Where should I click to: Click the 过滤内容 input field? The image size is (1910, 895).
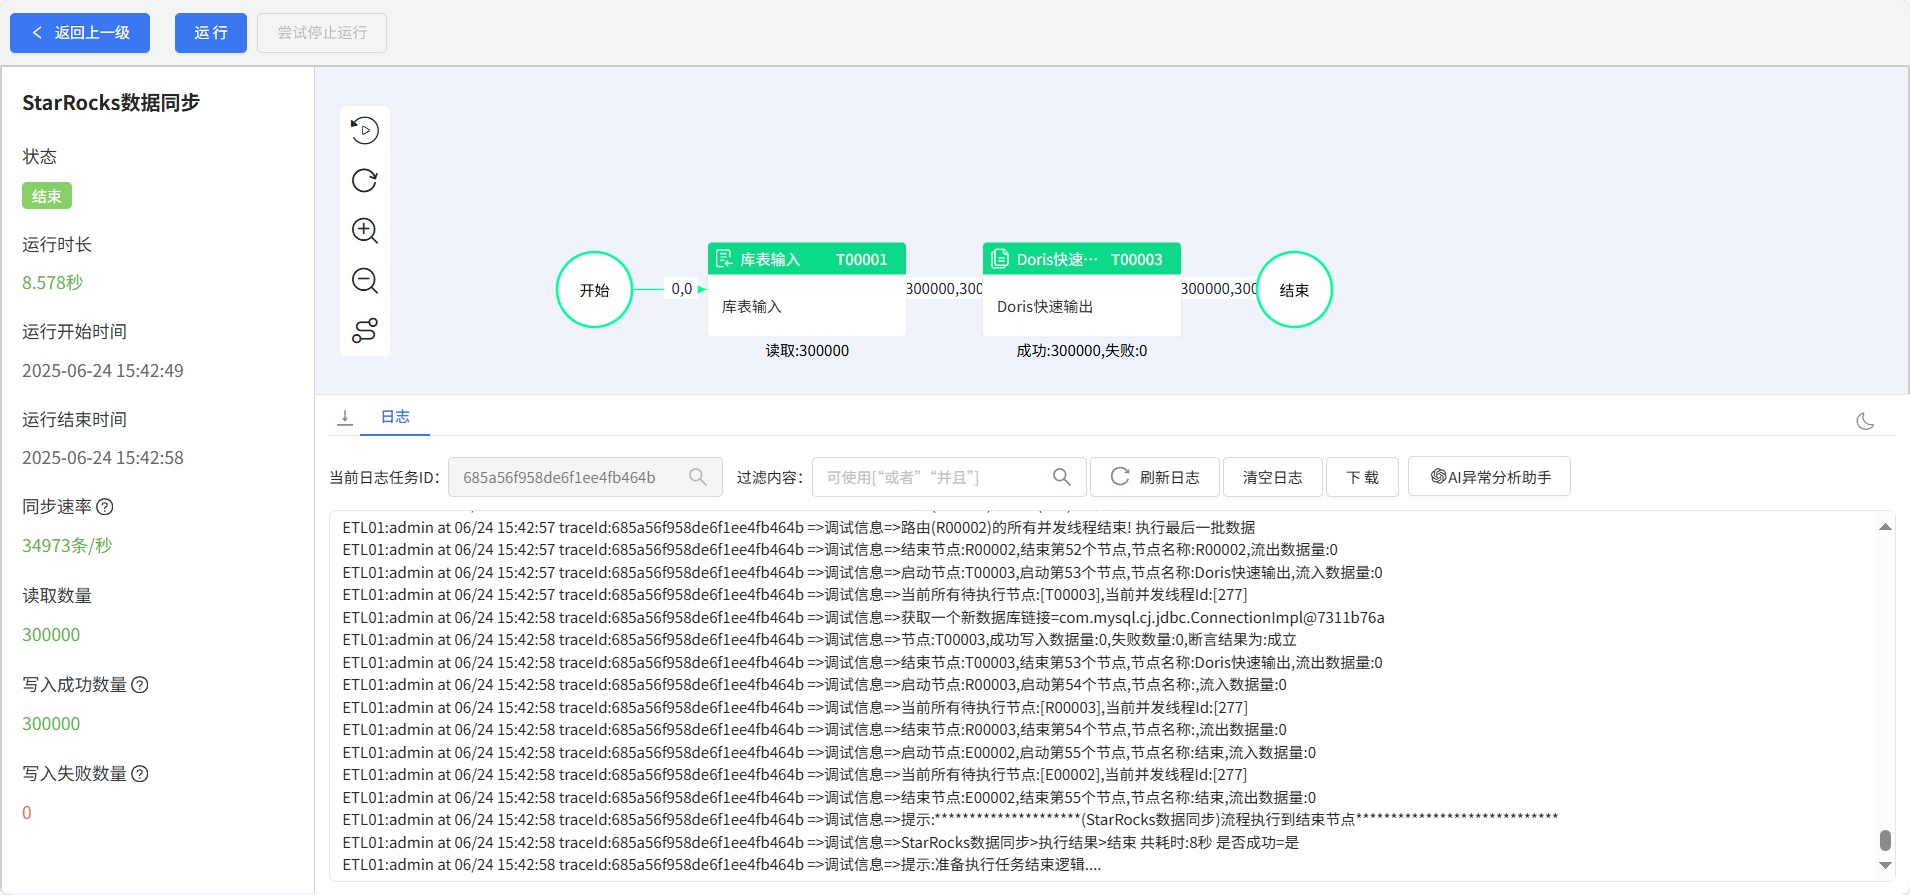[x=949, y=477]
